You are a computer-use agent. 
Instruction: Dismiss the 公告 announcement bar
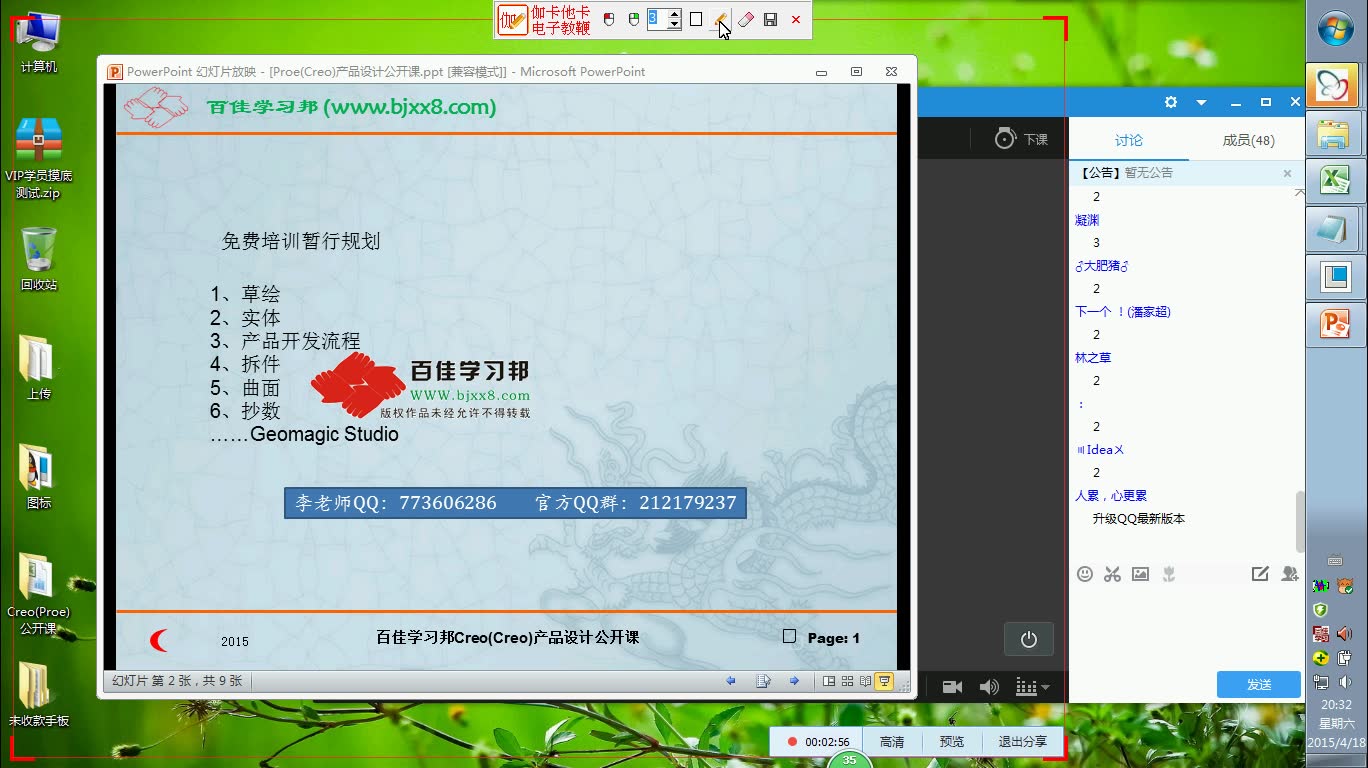tap(1287, 173)
